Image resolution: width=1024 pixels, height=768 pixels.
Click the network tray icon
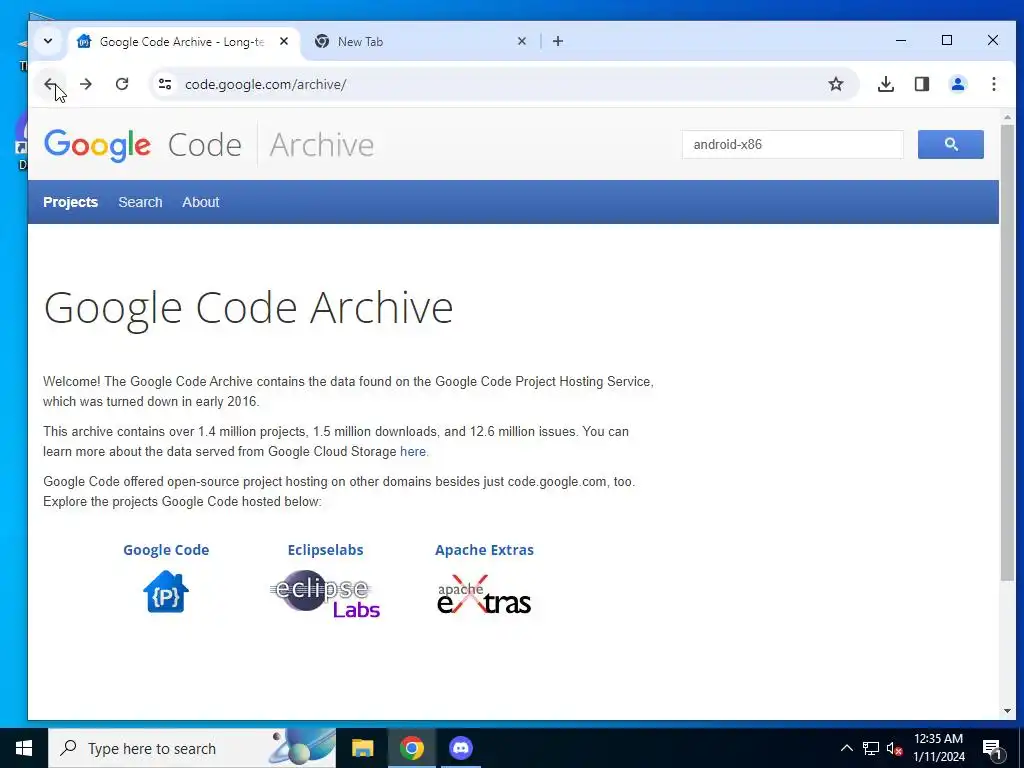click(x=871, y=748)
